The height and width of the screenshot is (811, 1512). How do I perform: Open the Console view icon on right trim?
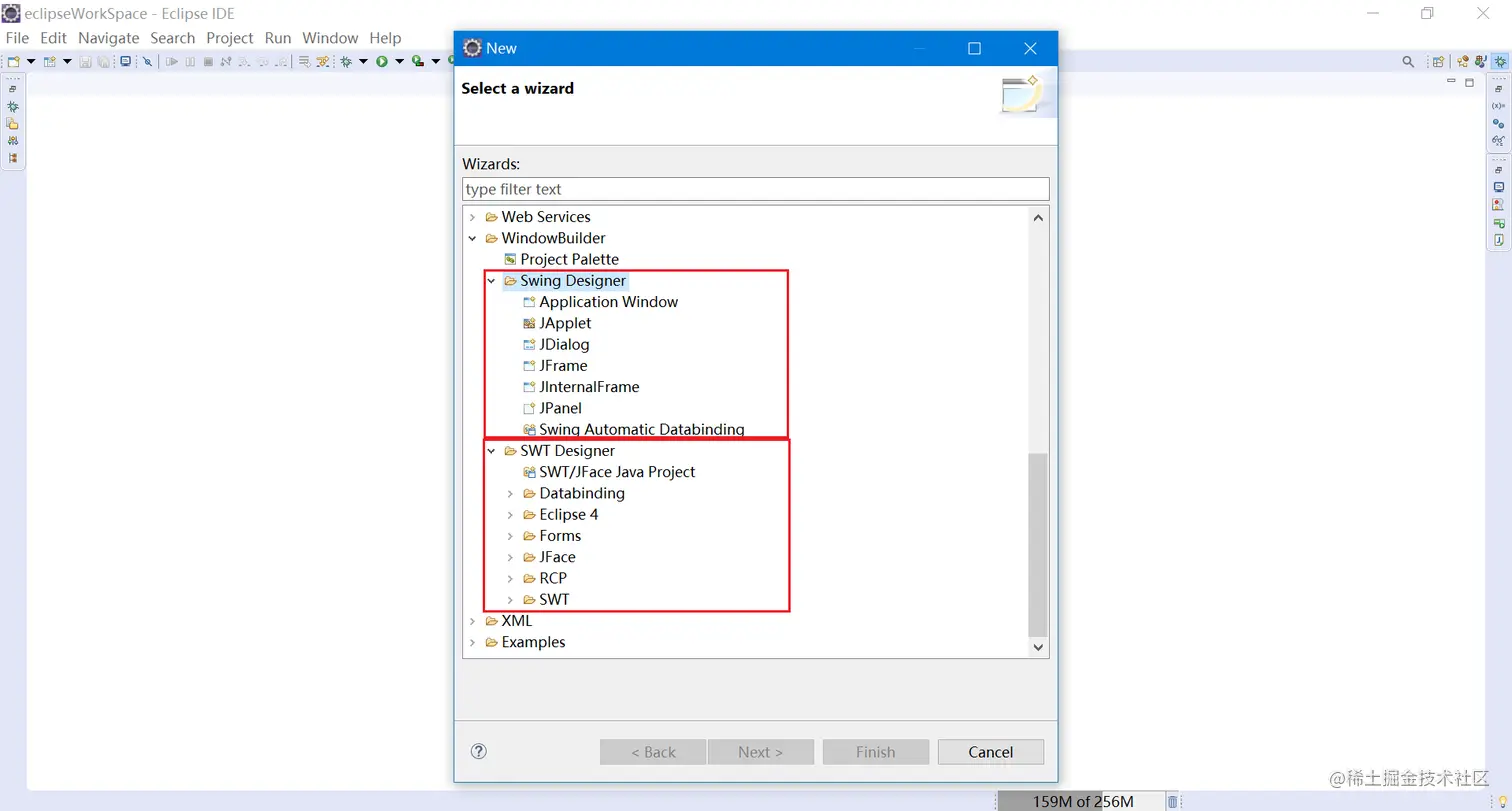pyautogui.click(x=1498, y=187)
